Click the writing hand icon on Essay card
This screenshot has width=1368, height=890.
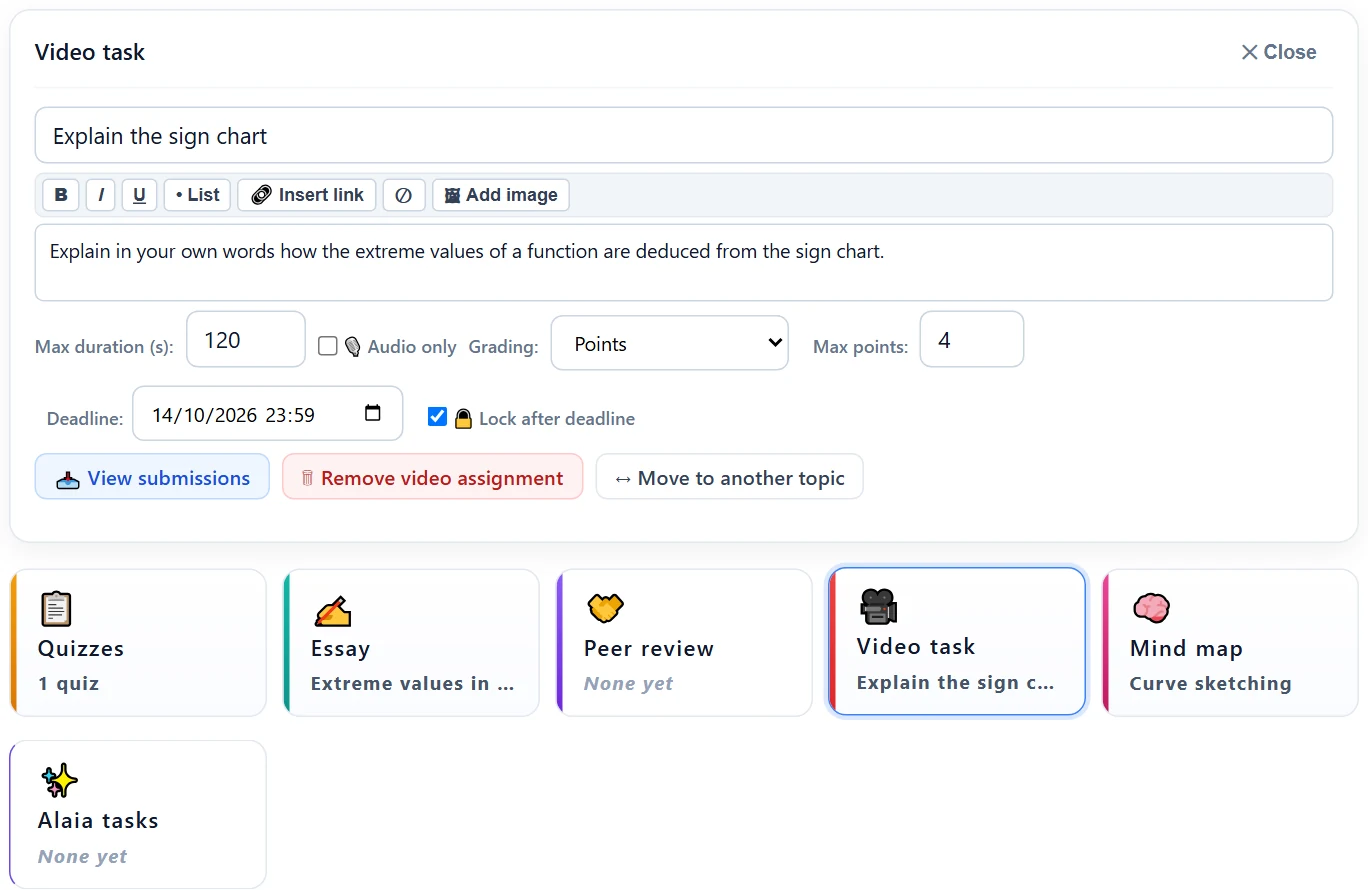click(x=331, y=610)
